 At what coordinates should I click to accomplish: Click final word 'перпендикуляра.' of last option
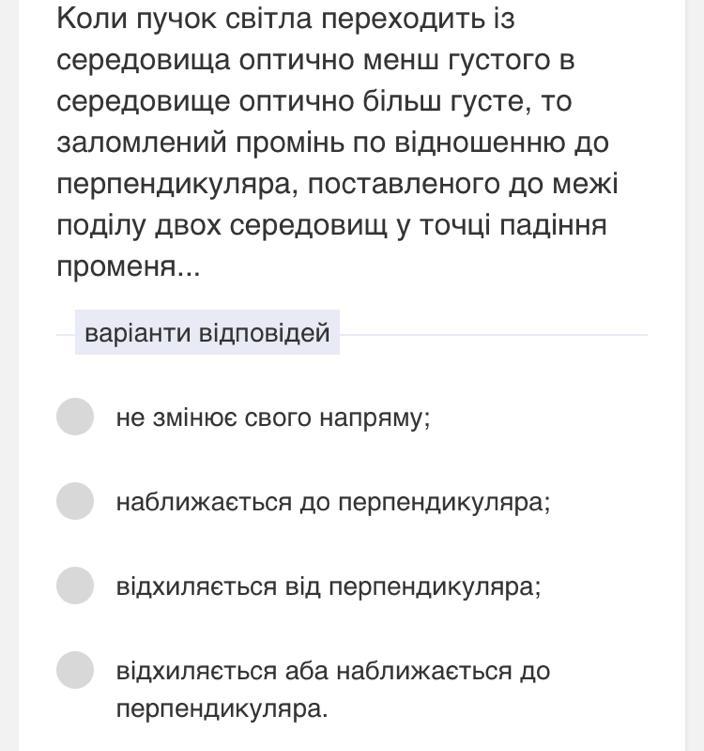222,709
